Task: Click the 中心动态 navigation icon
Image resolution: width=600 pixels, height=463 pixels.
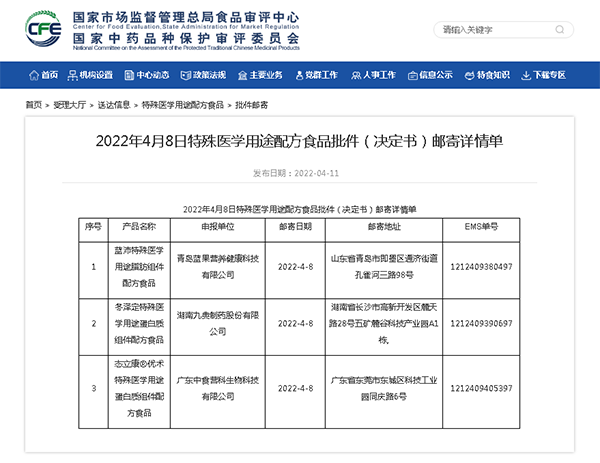Action: click(x=129, y=75)
